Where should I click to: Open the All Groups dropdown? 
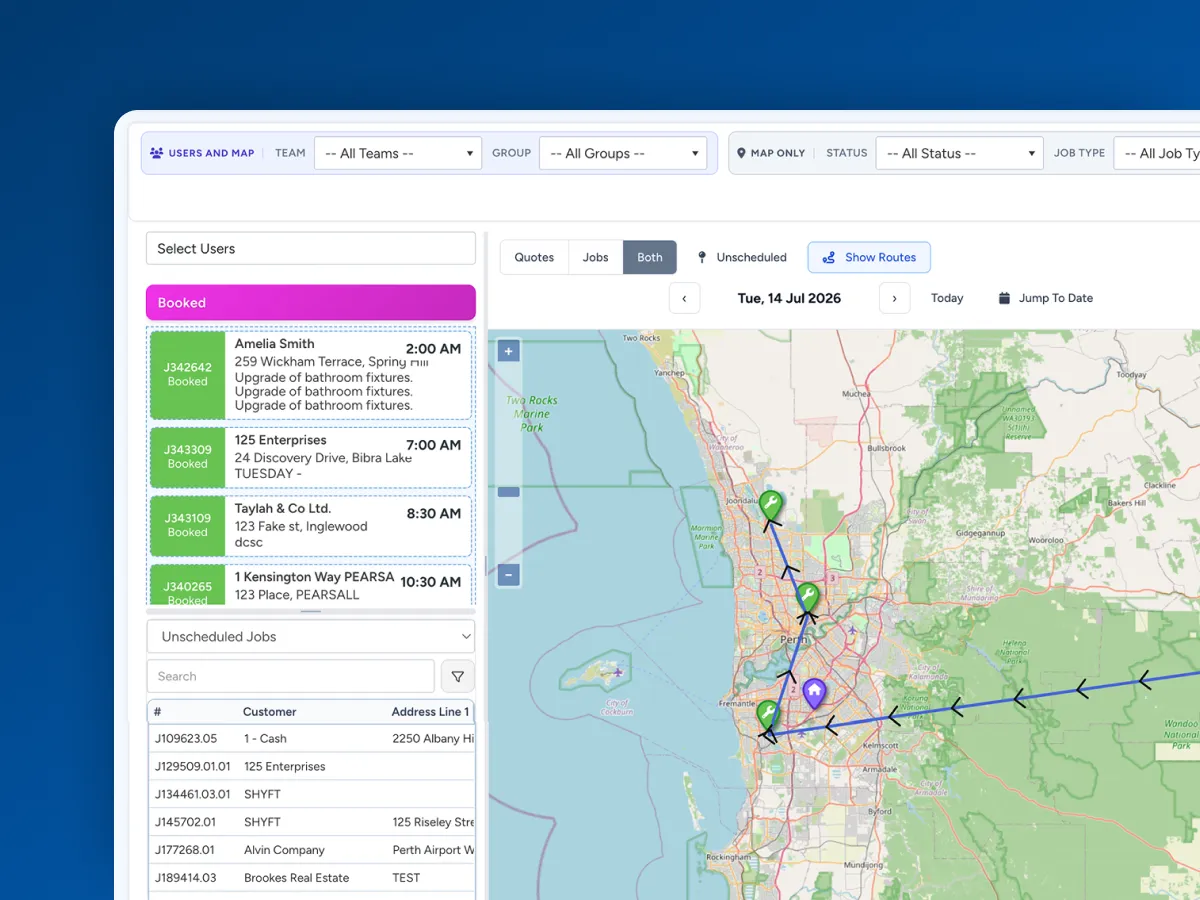click(623, 153)
